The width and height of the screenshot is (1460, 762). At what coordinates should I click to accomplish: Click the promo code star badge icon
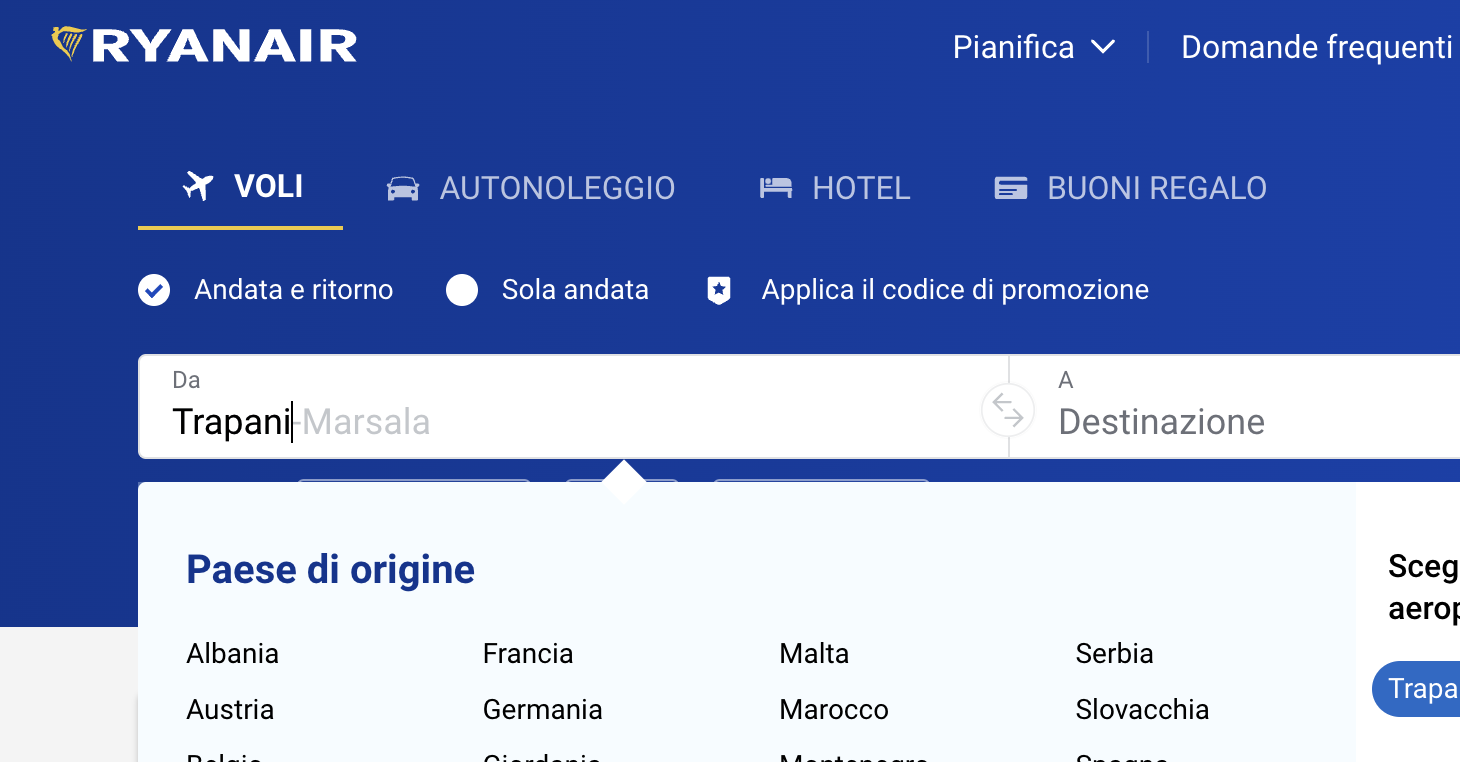718,289
